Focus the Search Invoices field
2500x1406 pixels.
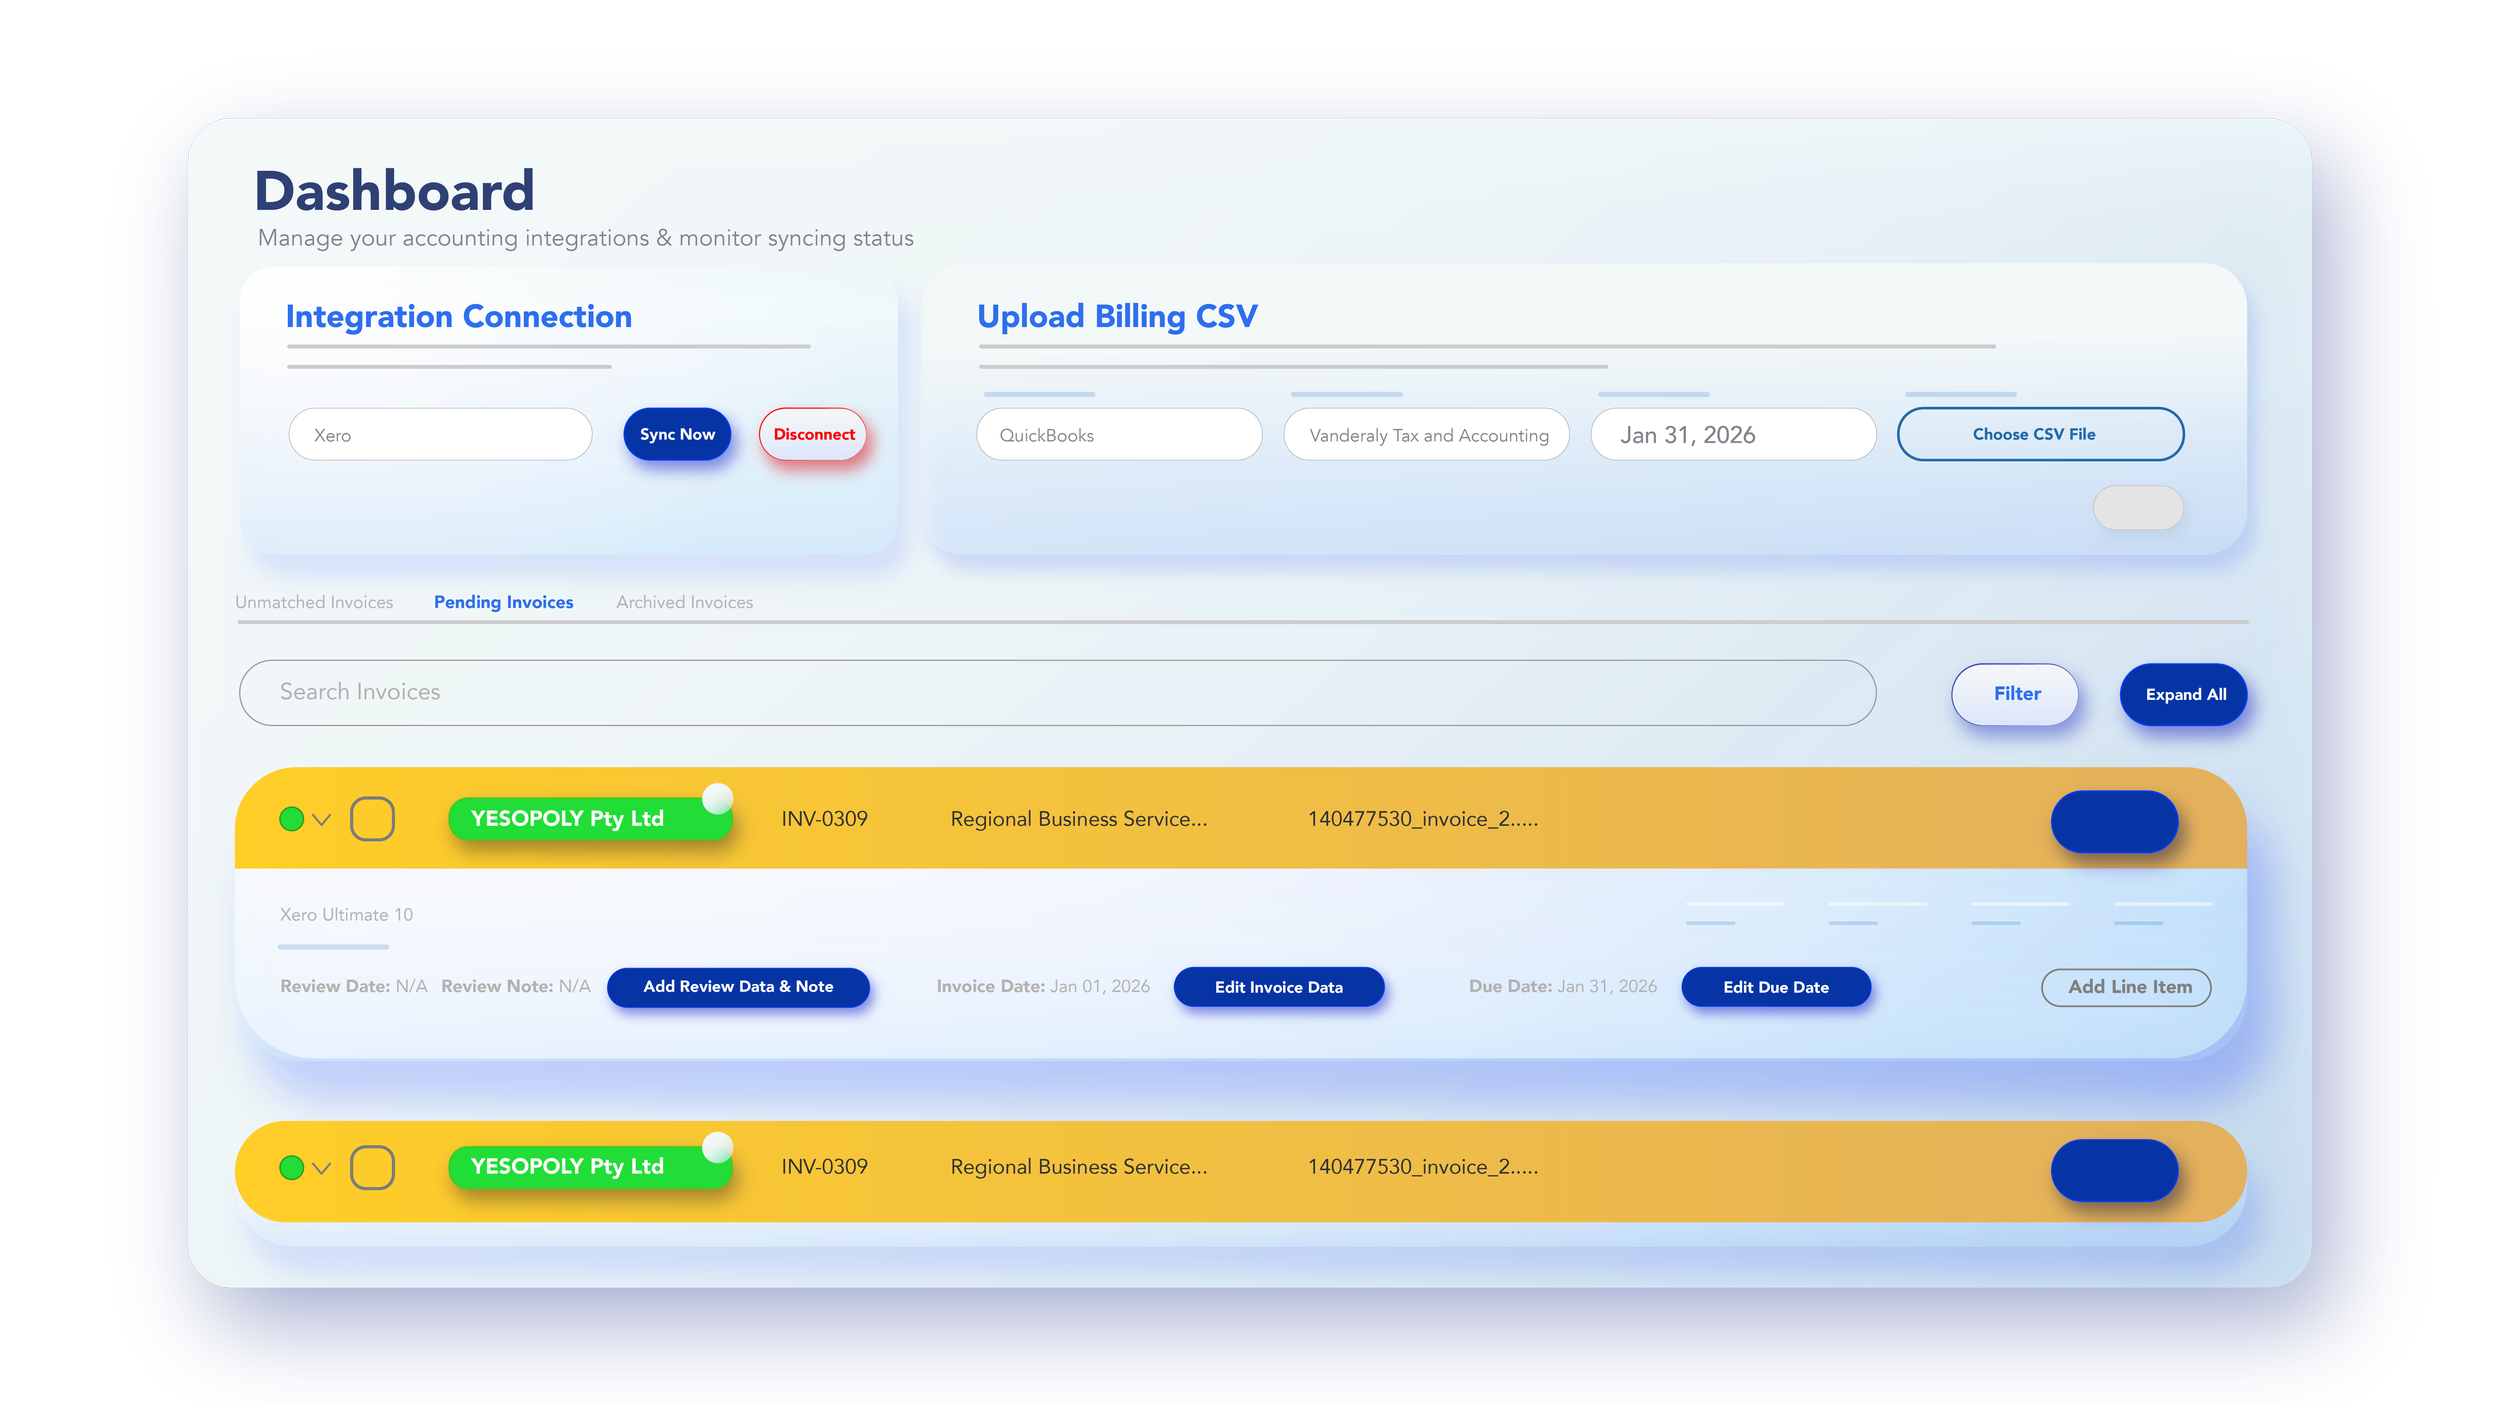pyautogui.click(x=1057, y=692)
